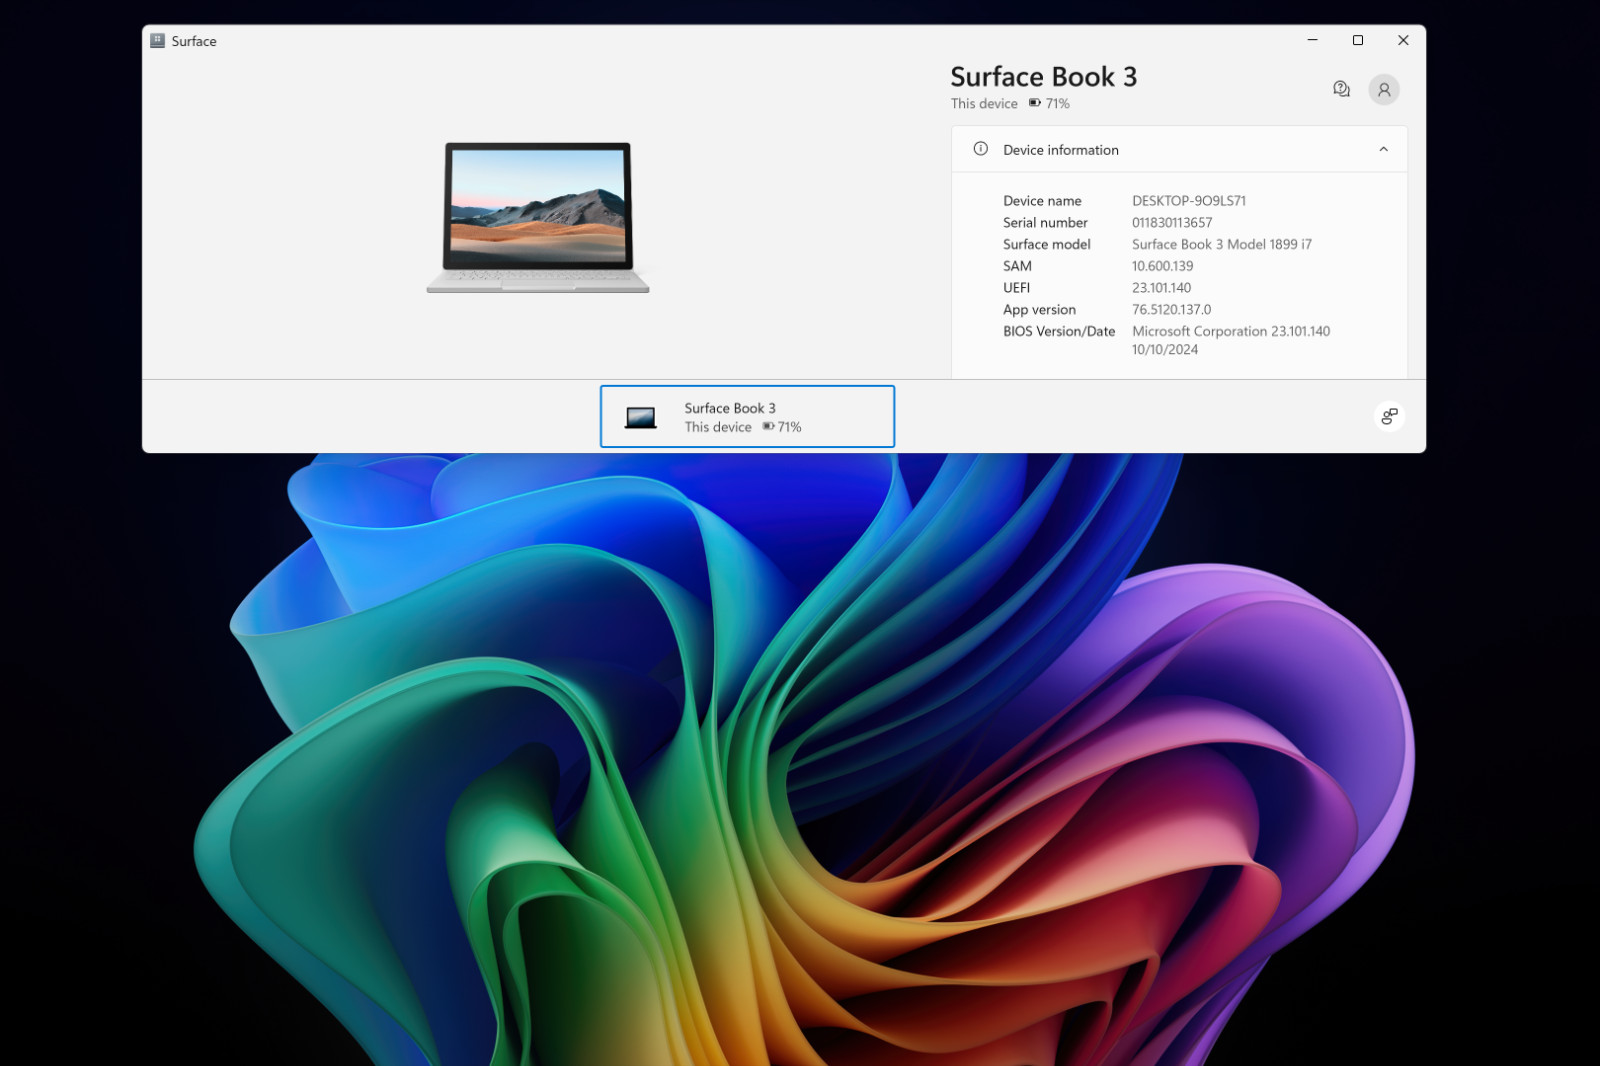1600x1066 pixels.
Task: Collapse the Device information section chevron
Action: [x=1383, y=149]
